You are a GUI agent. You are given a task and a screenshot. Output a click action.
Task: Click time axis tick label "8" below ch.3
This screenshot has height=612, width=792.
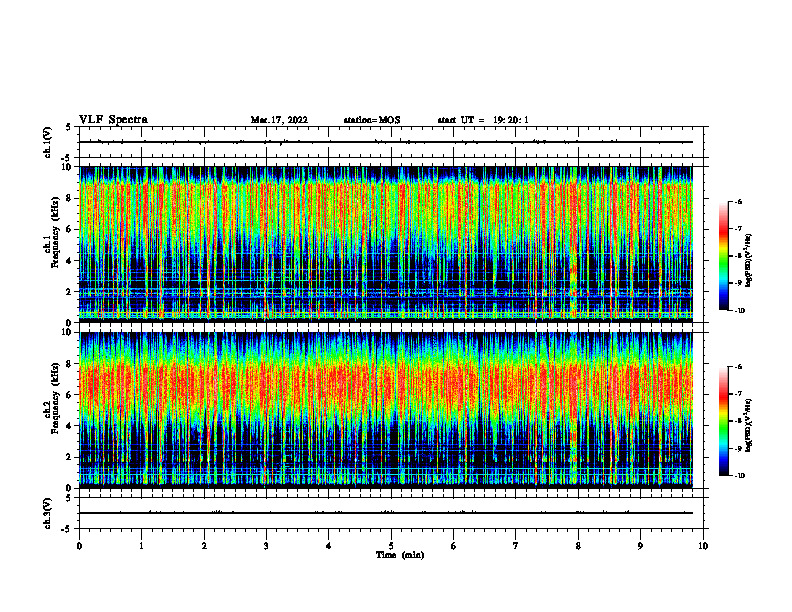click(578, 546)
